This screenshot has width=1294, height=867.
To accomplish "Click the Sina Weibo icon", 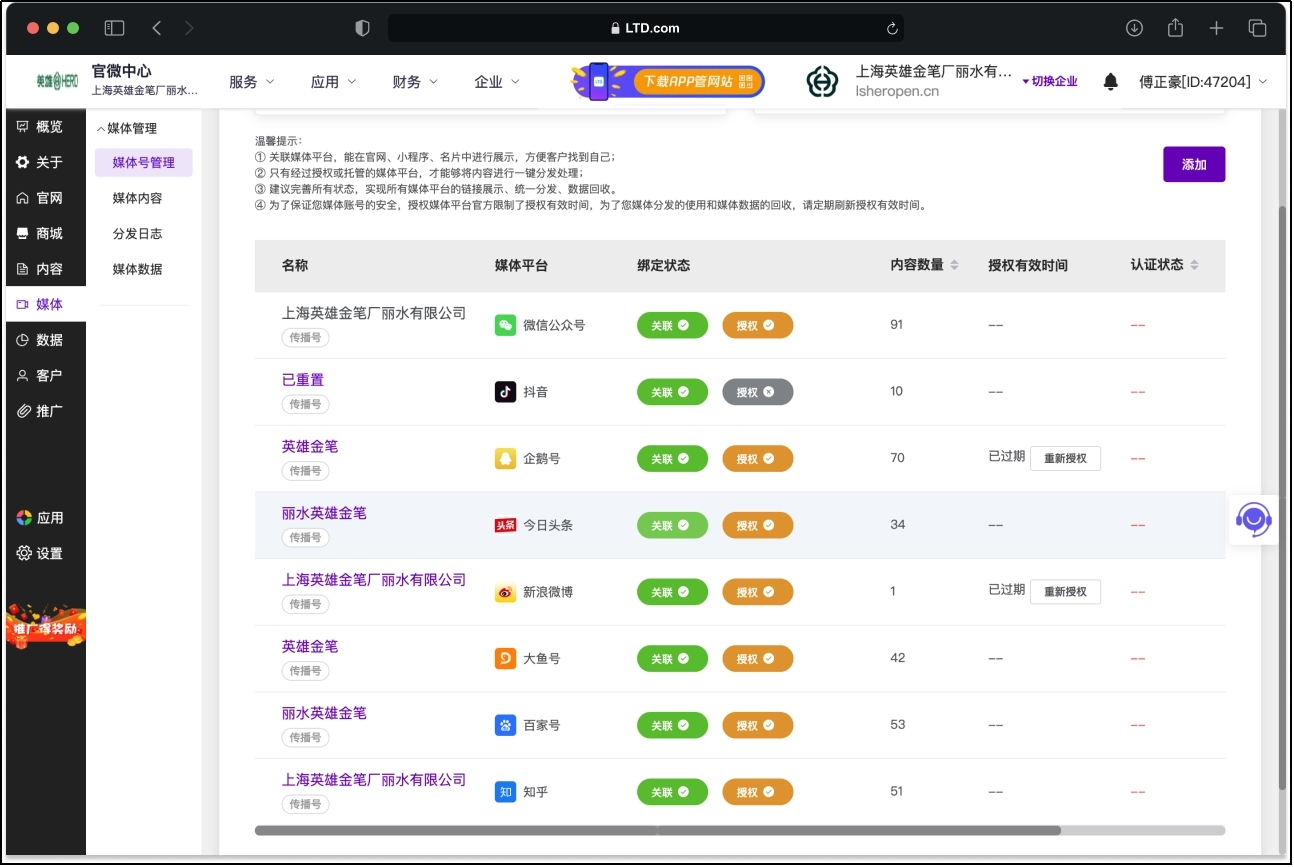I will tap(505, 592).
